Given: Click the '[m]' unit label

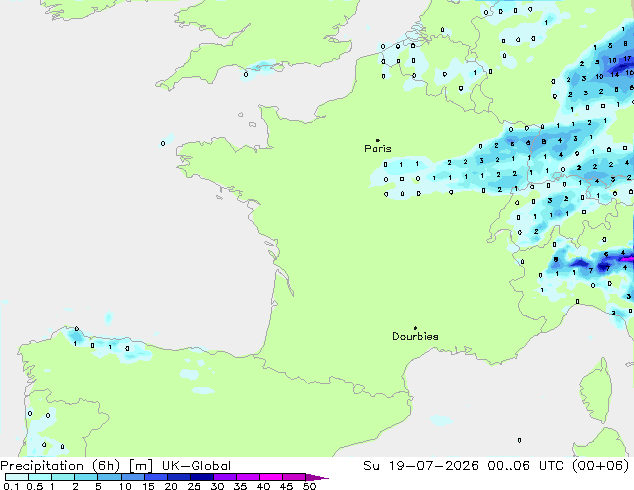Looking at the screenshot, I should pyautogui.click(x=140, y=466).
